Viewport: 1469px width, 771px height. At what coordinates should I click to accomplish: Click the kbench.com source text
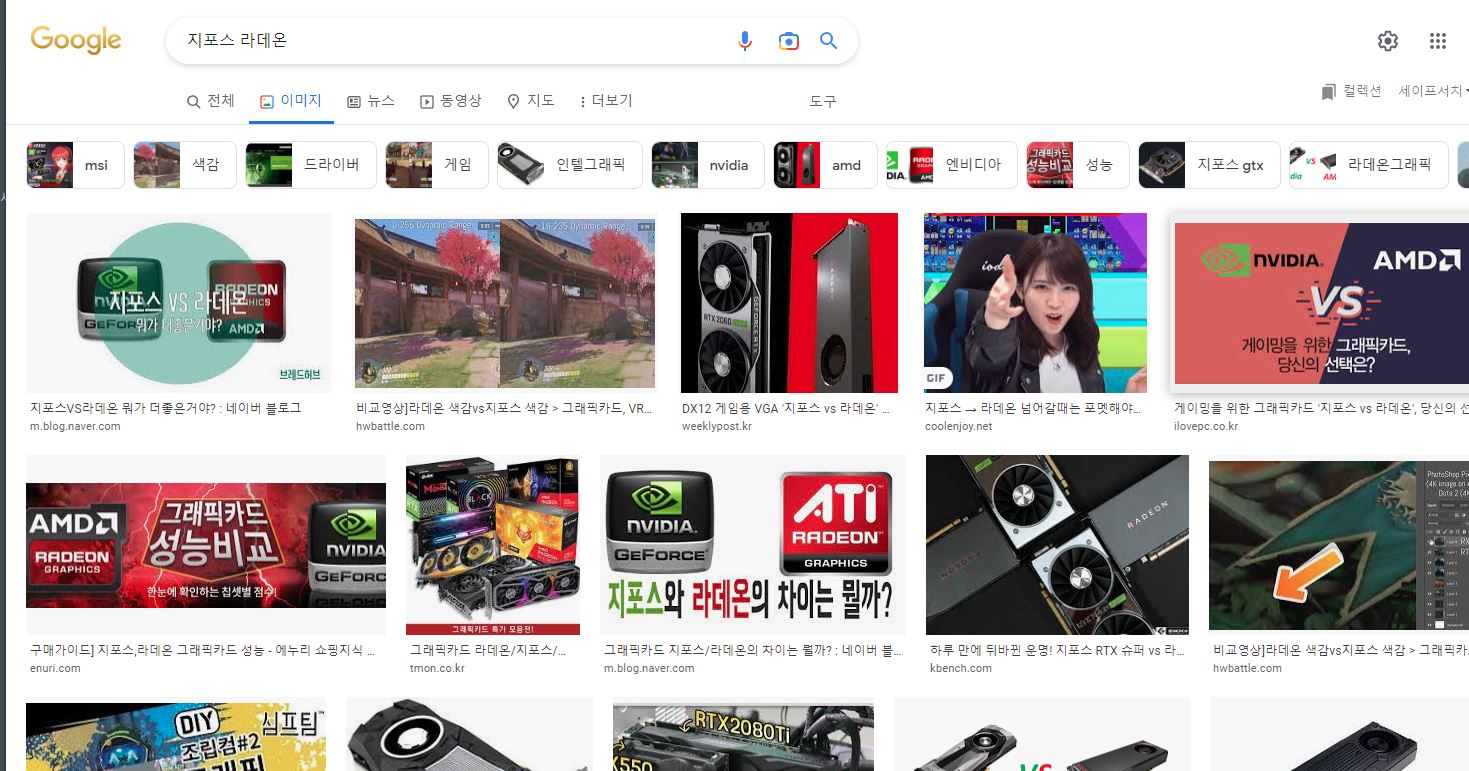pos(961,668)
